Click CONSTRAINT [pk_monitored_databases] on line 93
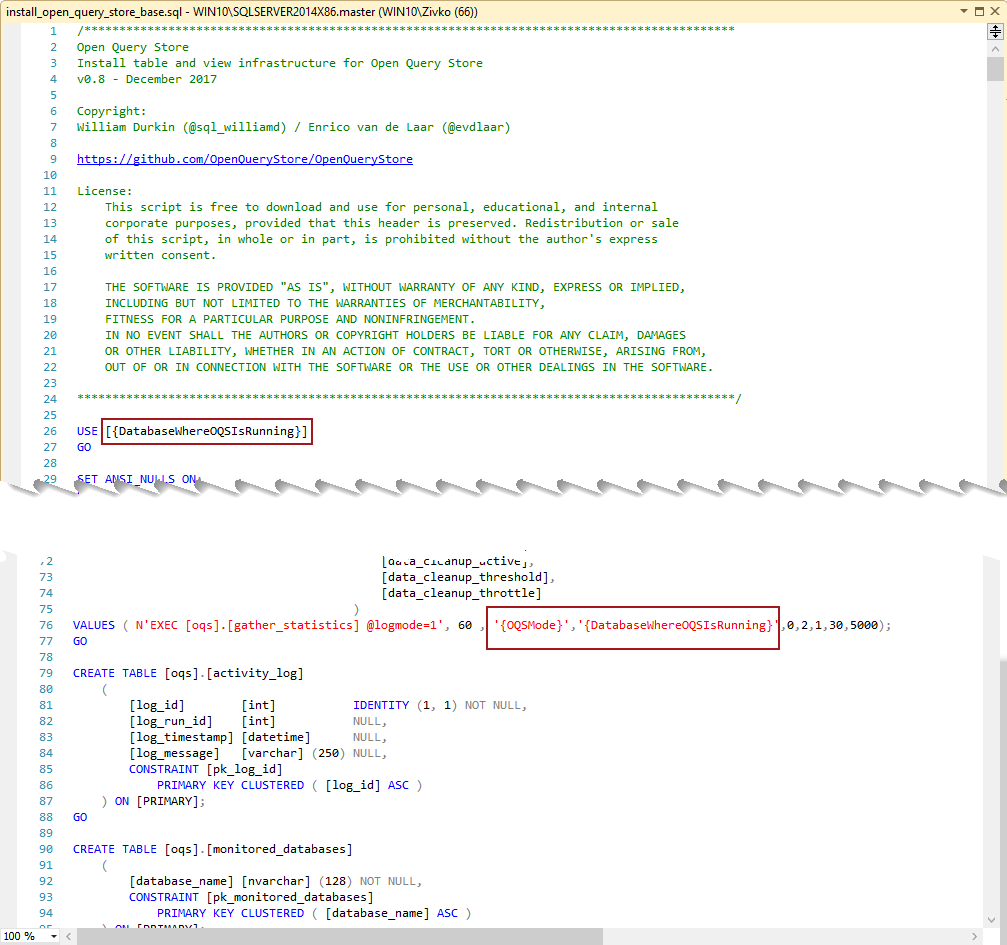 (251, 897)
